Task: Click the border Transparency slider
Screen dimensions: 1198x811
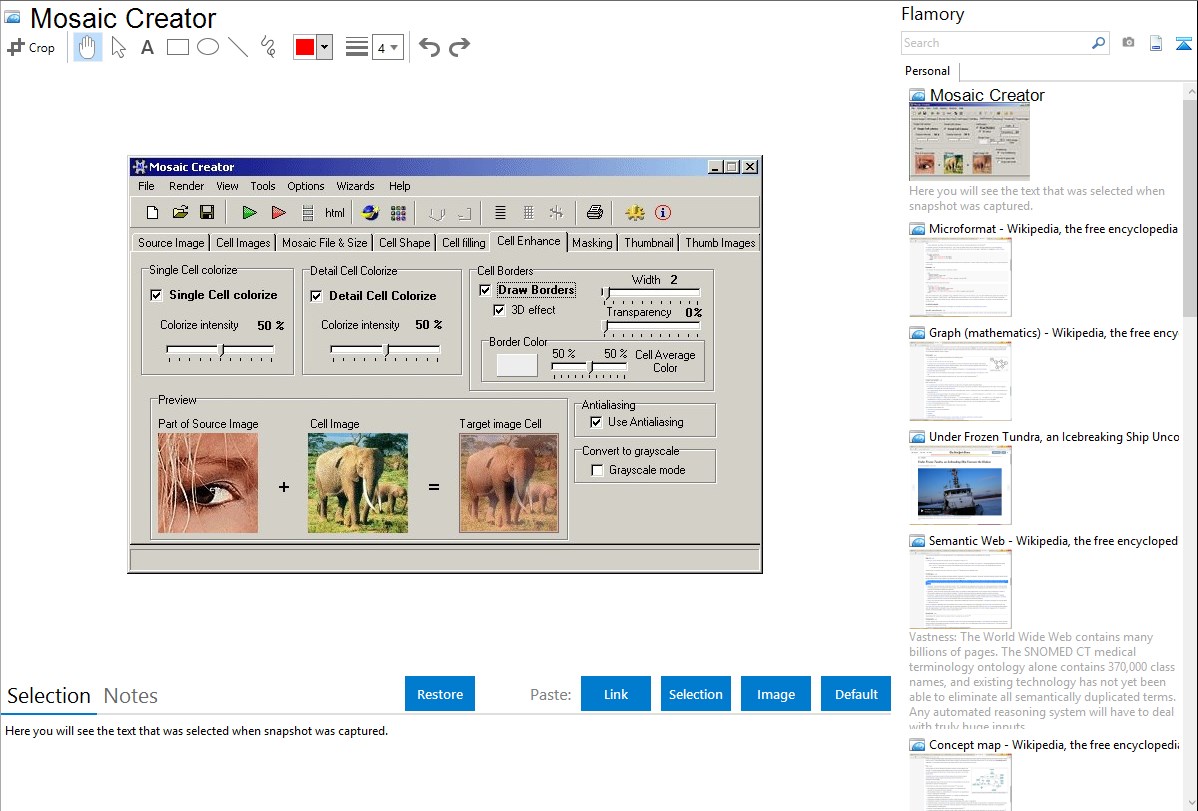Action: click(x=651, y=327)
